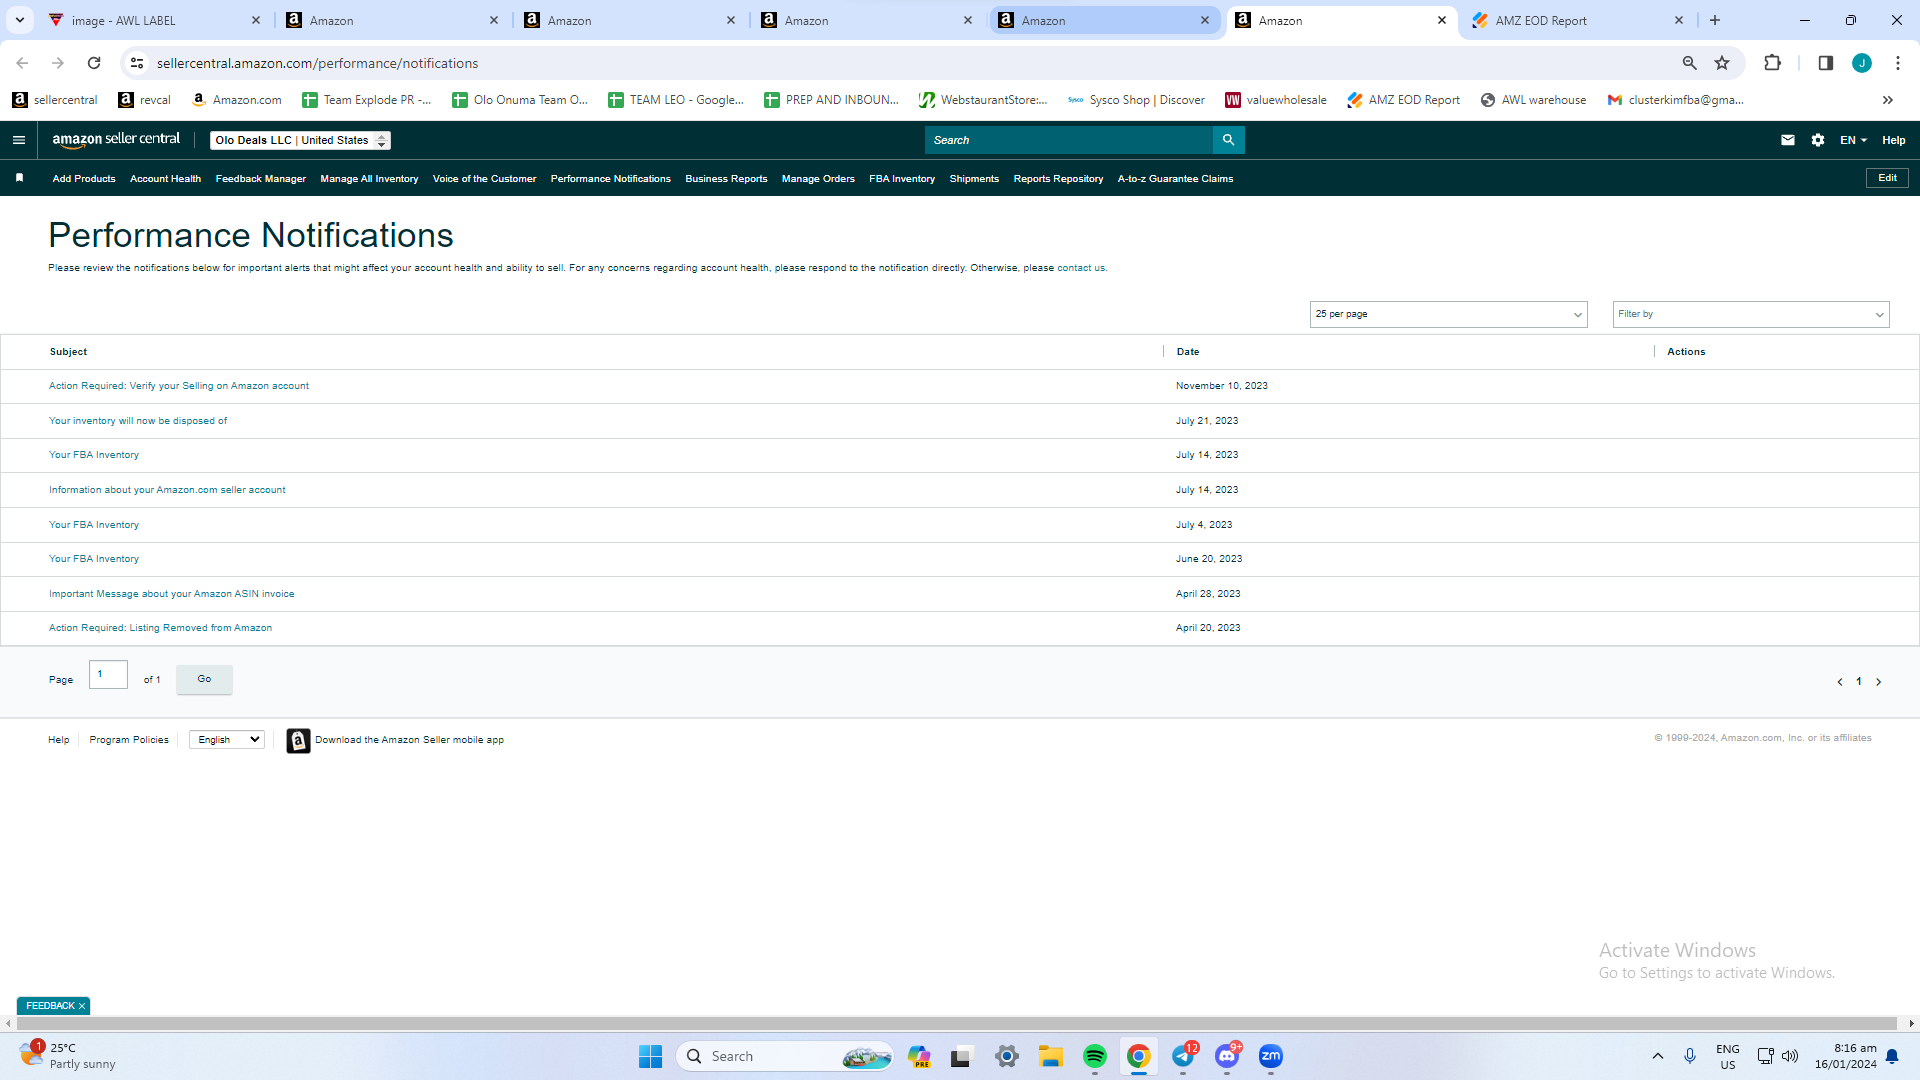Show more bookmarks with the double chevron
Screen dimensions: 1920x1080
(x=1888, y=100)
